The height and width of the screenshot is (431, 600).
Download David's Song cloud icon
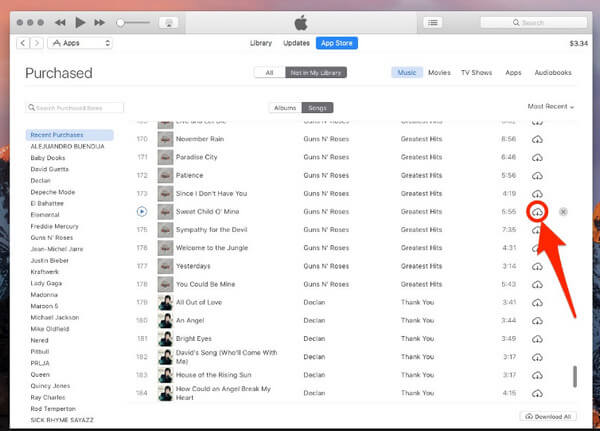pyautogui.click(x=537, y=357)
